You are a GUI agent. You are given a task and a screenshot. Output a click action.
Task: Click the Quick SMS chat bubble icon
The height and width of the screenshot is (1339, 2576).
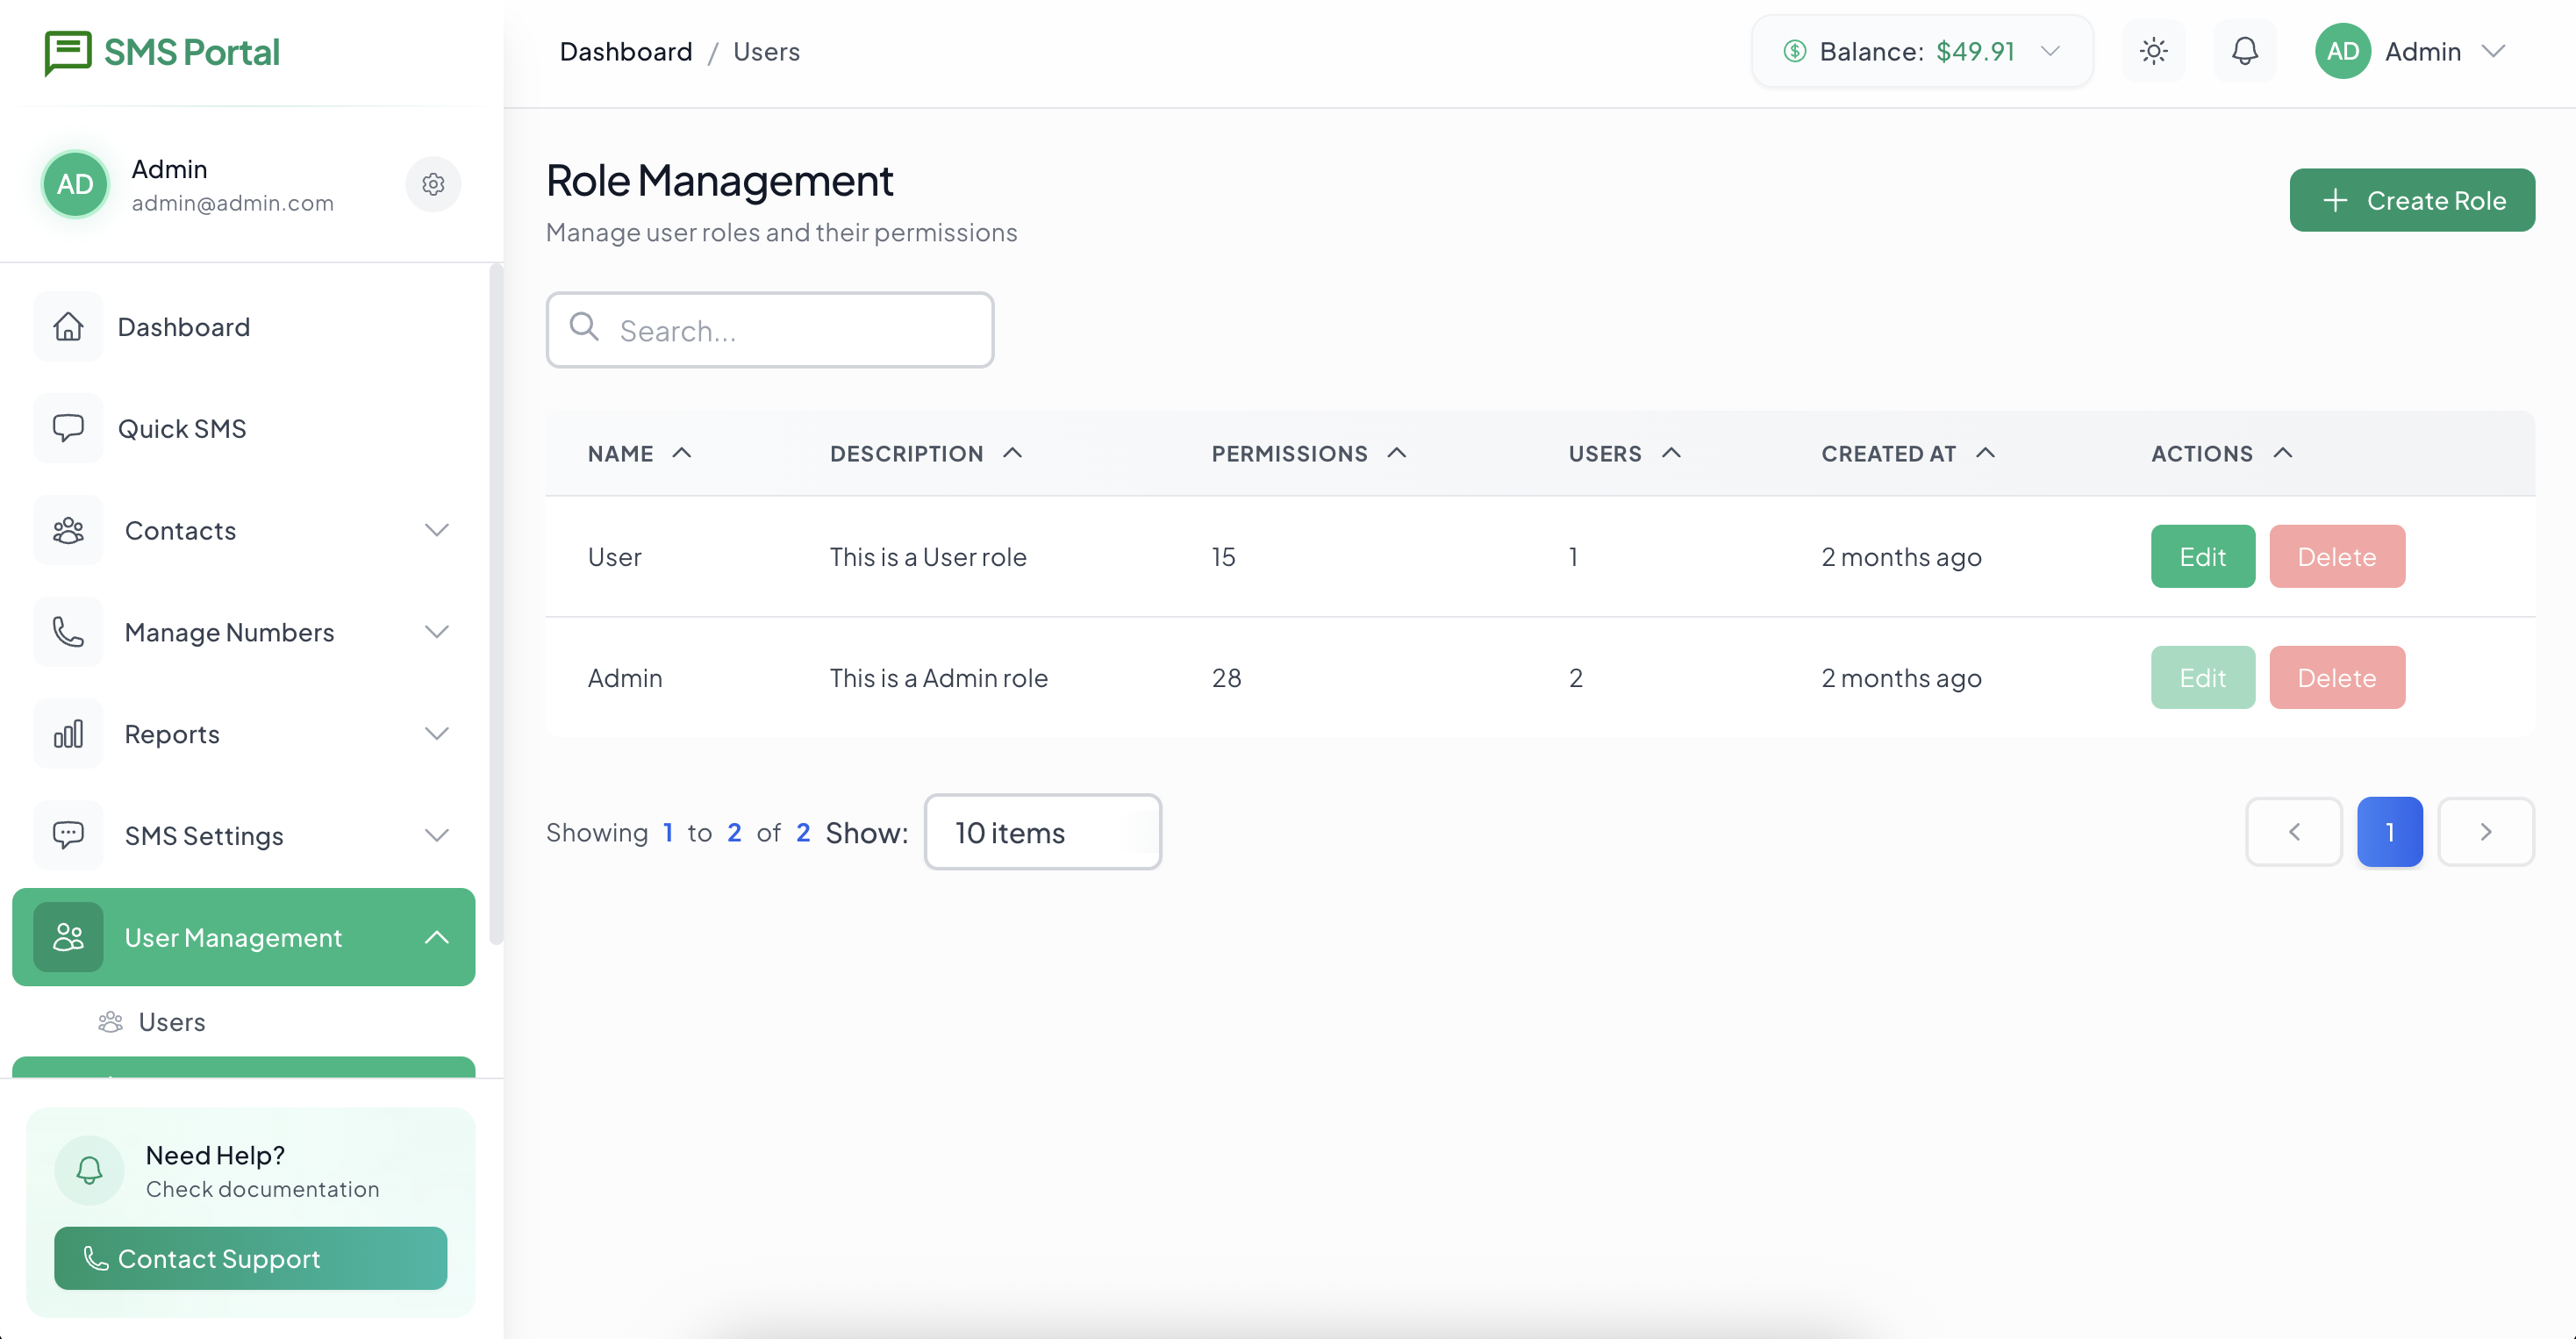[68, 428]
